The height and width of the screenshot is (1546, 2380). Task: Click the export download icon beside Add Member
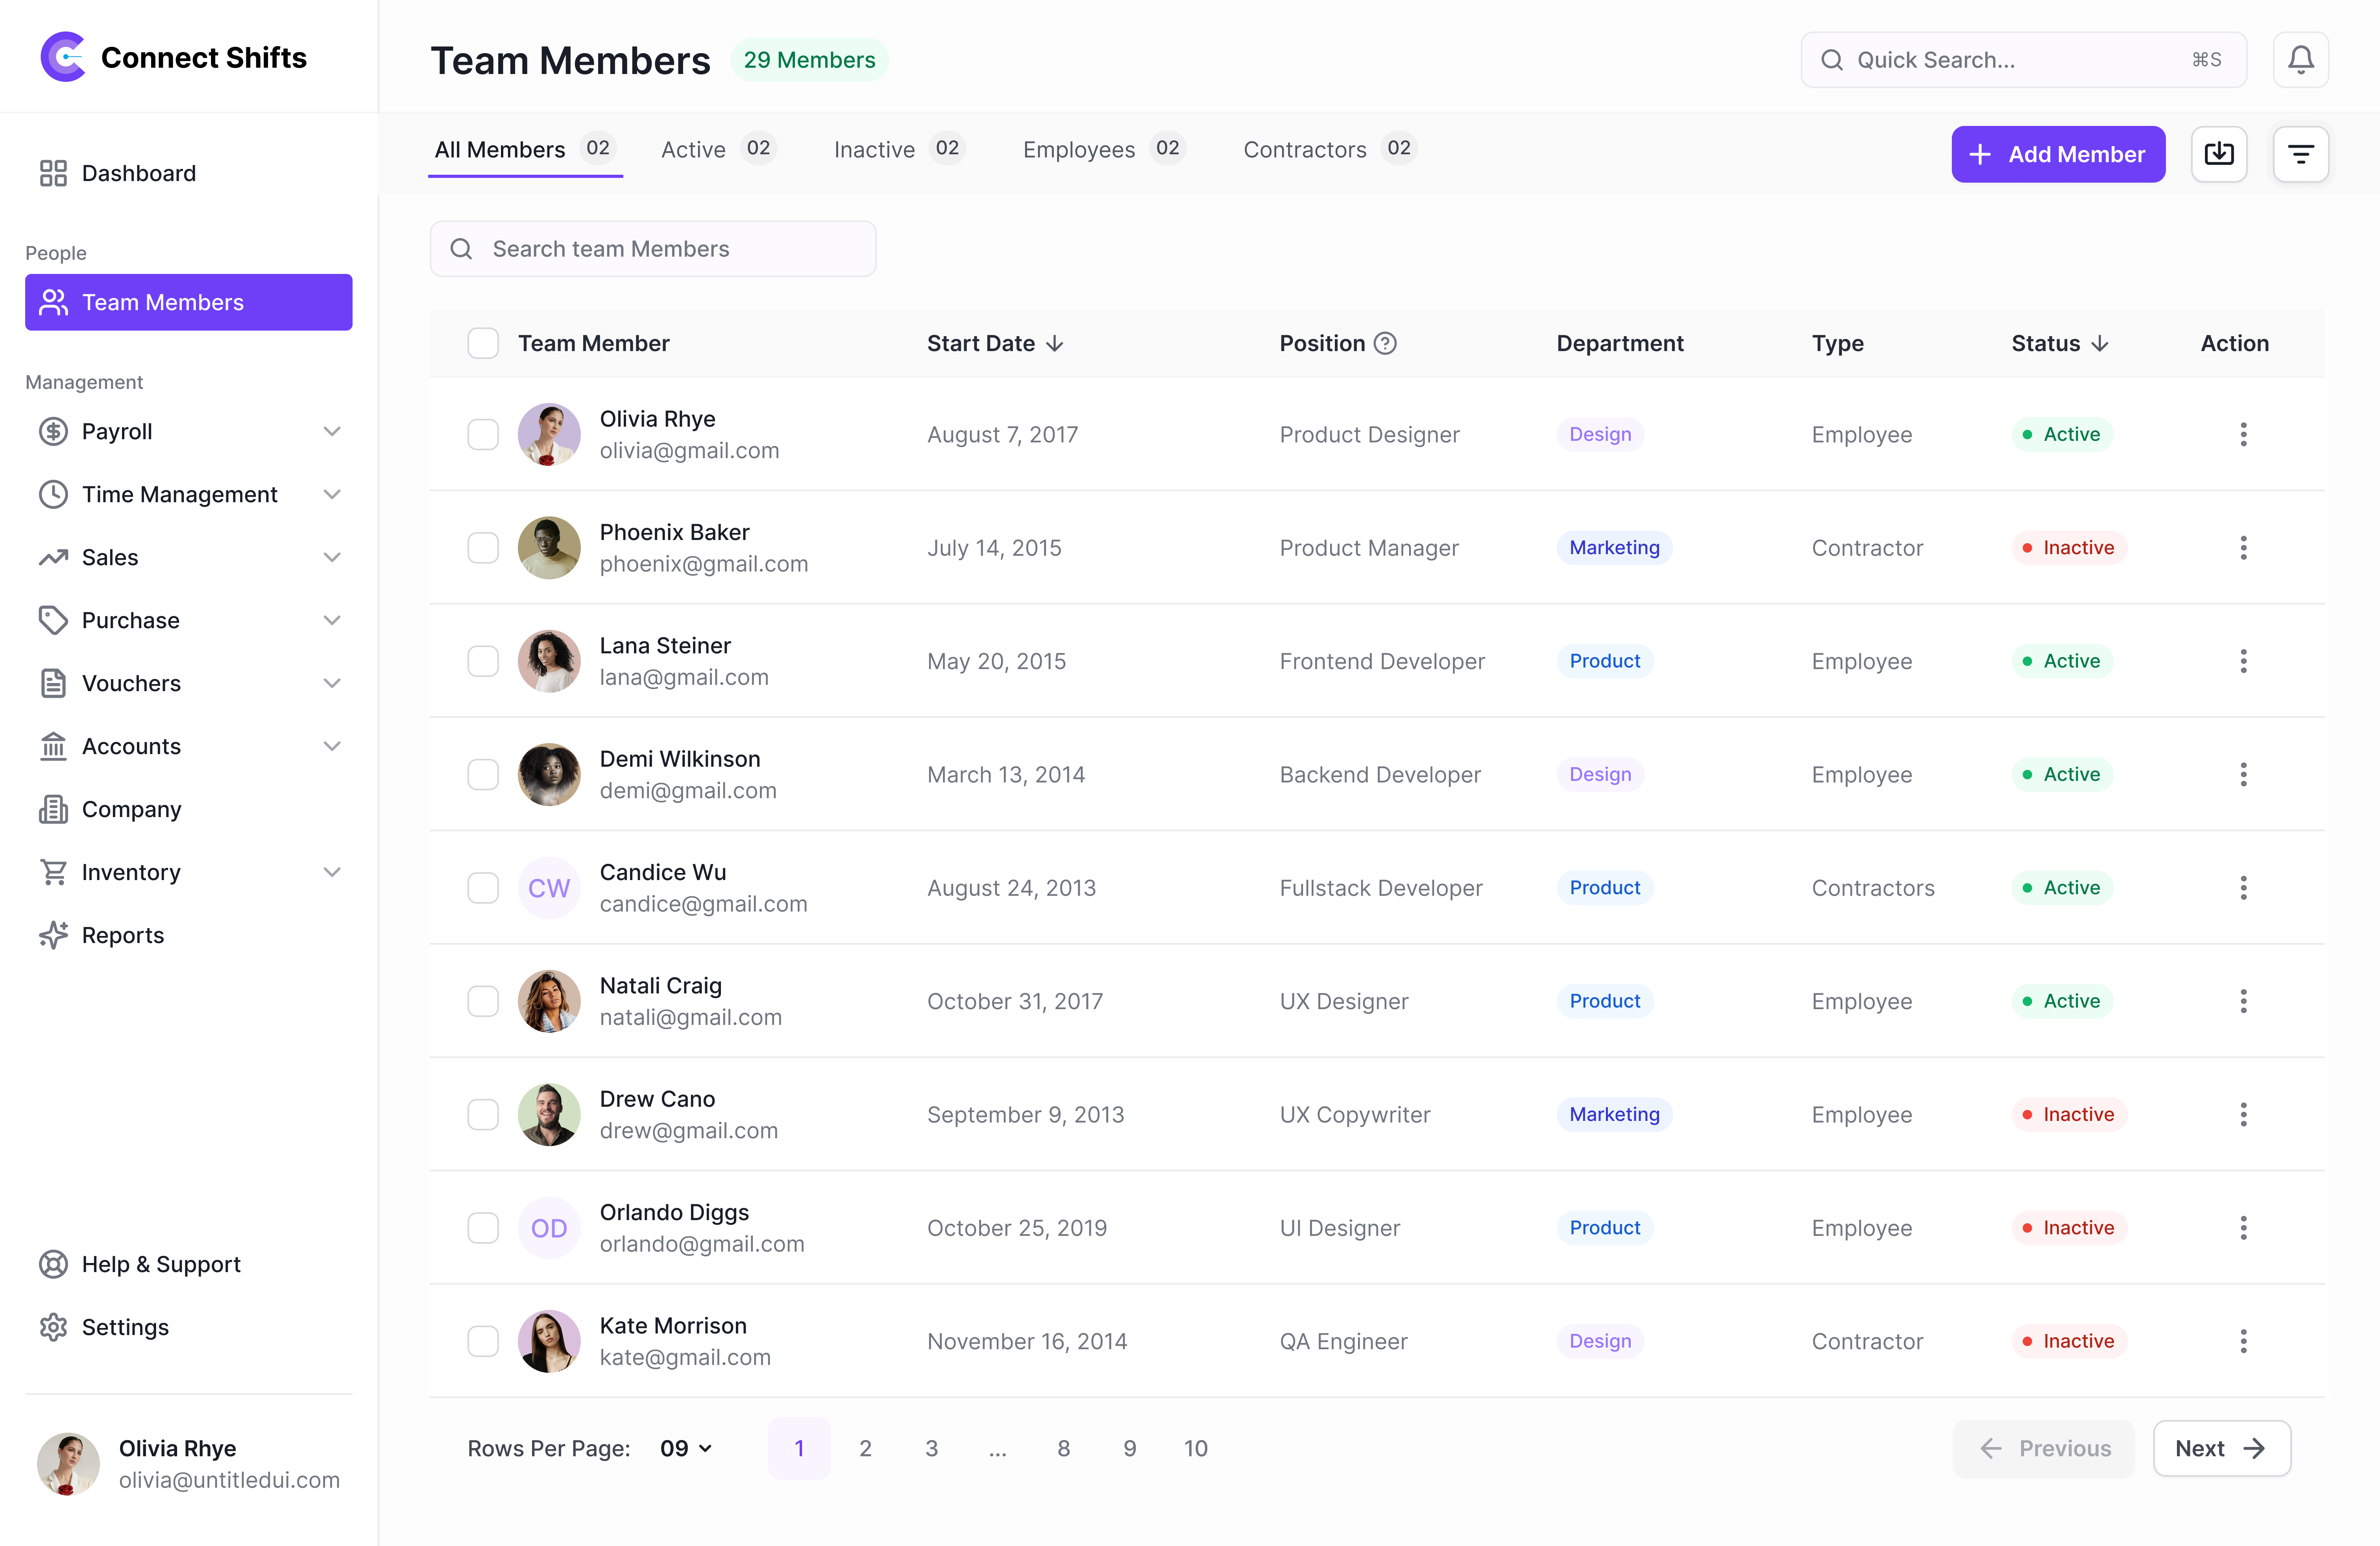coord(2219,153)
